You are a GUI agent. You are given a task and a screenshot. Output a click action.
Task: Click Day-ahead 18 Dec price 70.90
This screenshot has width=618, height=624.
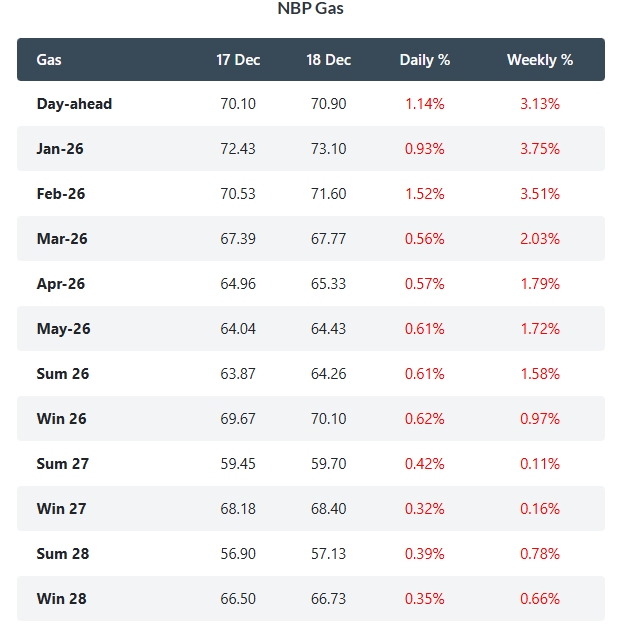point(328,104)
